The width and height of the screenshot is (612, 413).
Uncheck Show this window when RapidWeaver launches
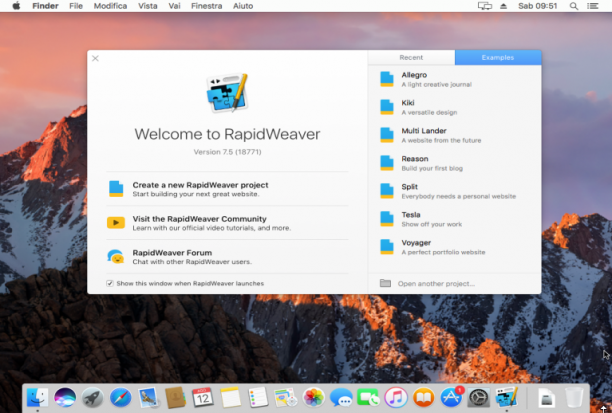110,283
